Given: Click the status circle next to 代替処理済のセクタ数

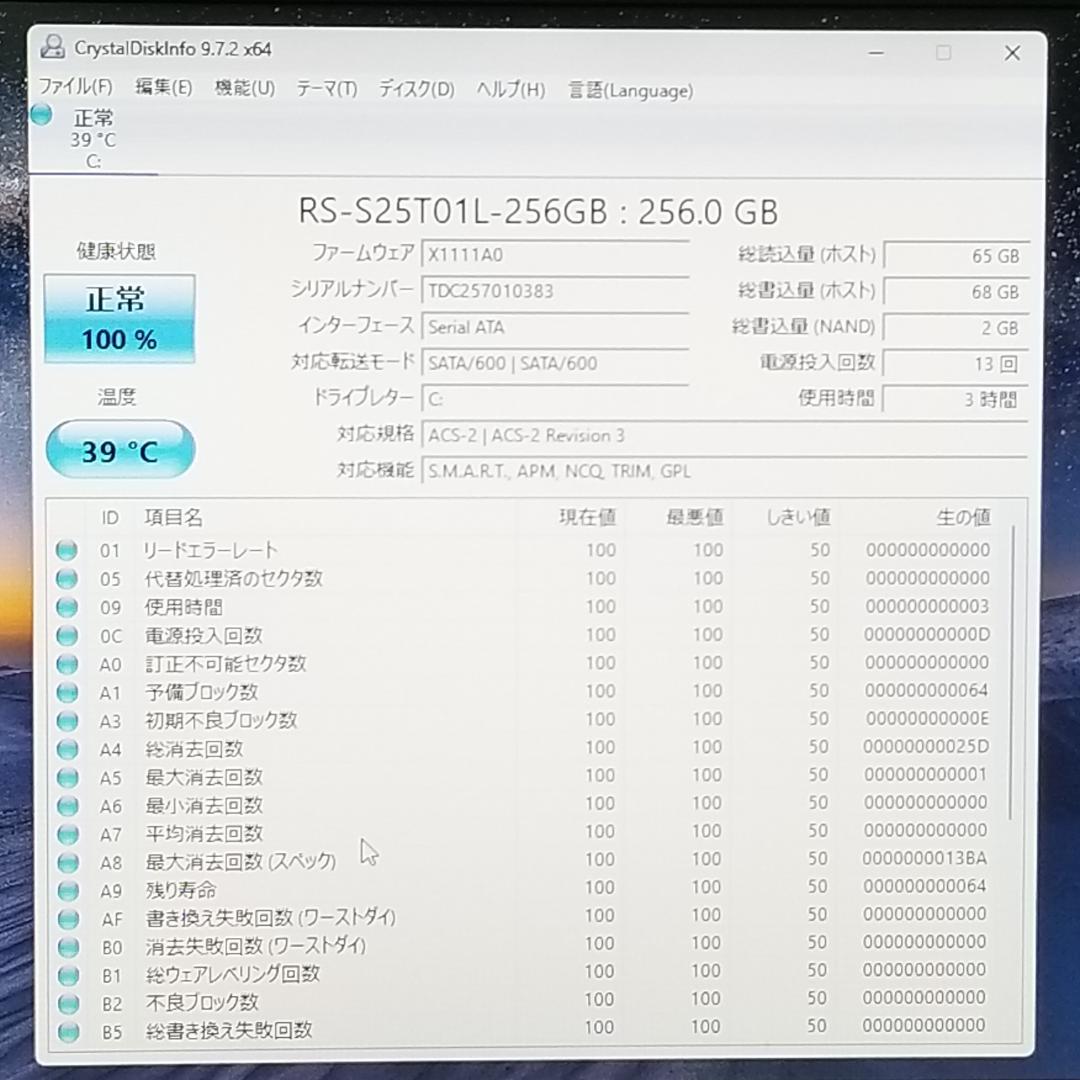Looking at the screenshot, I should tap(66, 578).
